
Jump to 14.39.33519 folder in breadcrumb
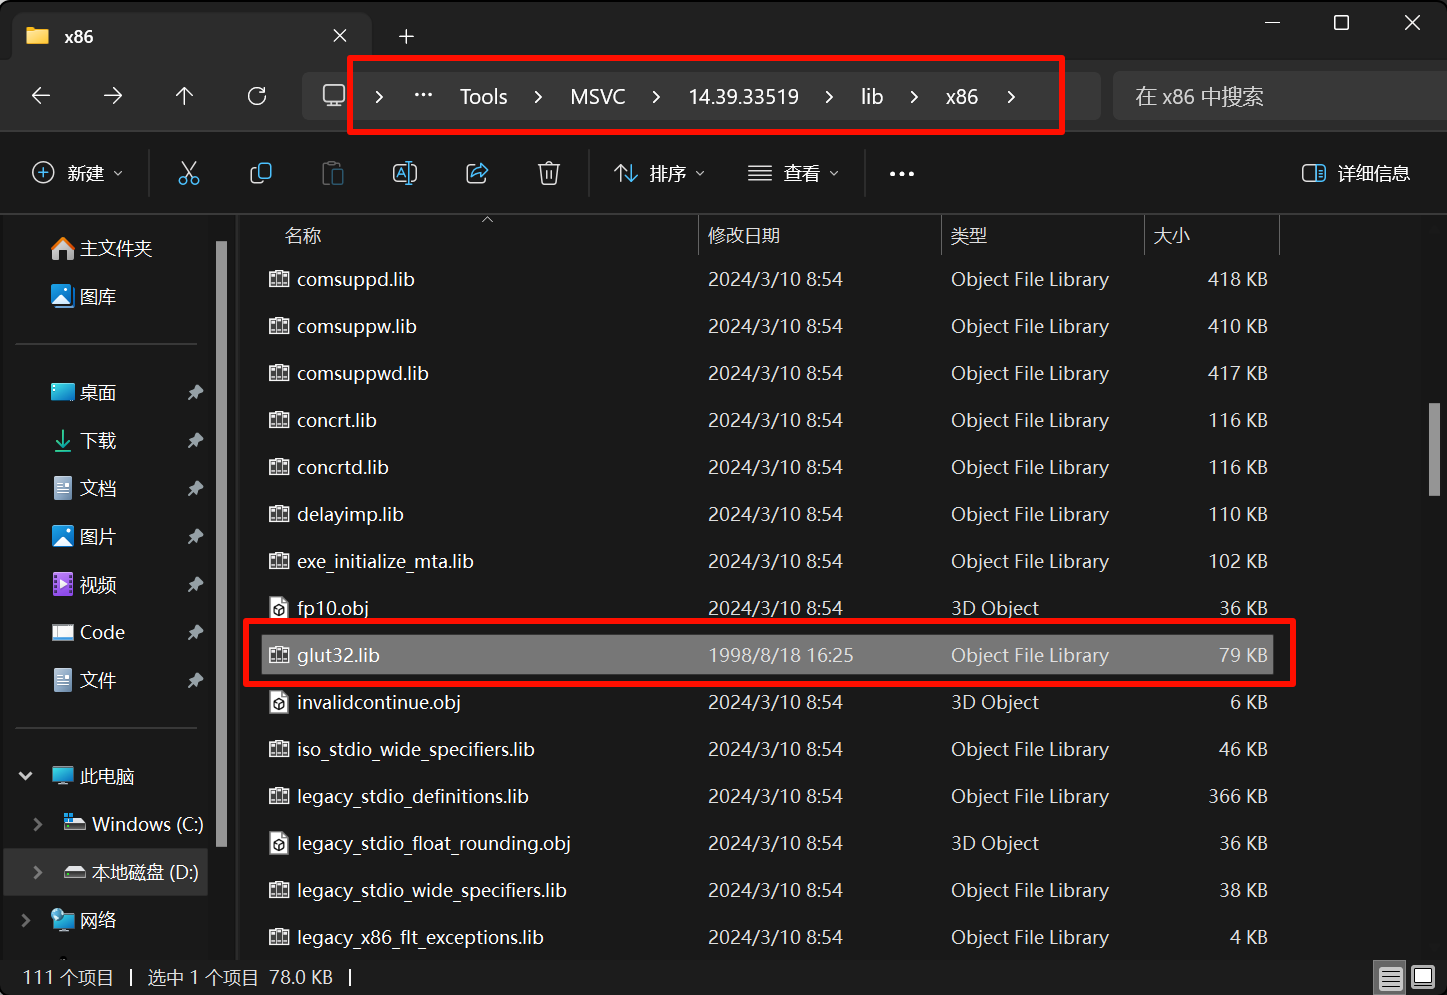743,96
